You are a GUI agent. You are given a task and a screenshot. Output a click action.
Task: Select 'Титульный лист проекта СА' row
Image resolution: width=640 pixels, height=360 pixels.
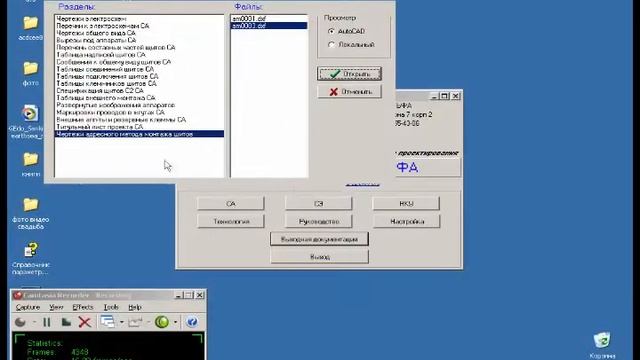tap(139, 127)
